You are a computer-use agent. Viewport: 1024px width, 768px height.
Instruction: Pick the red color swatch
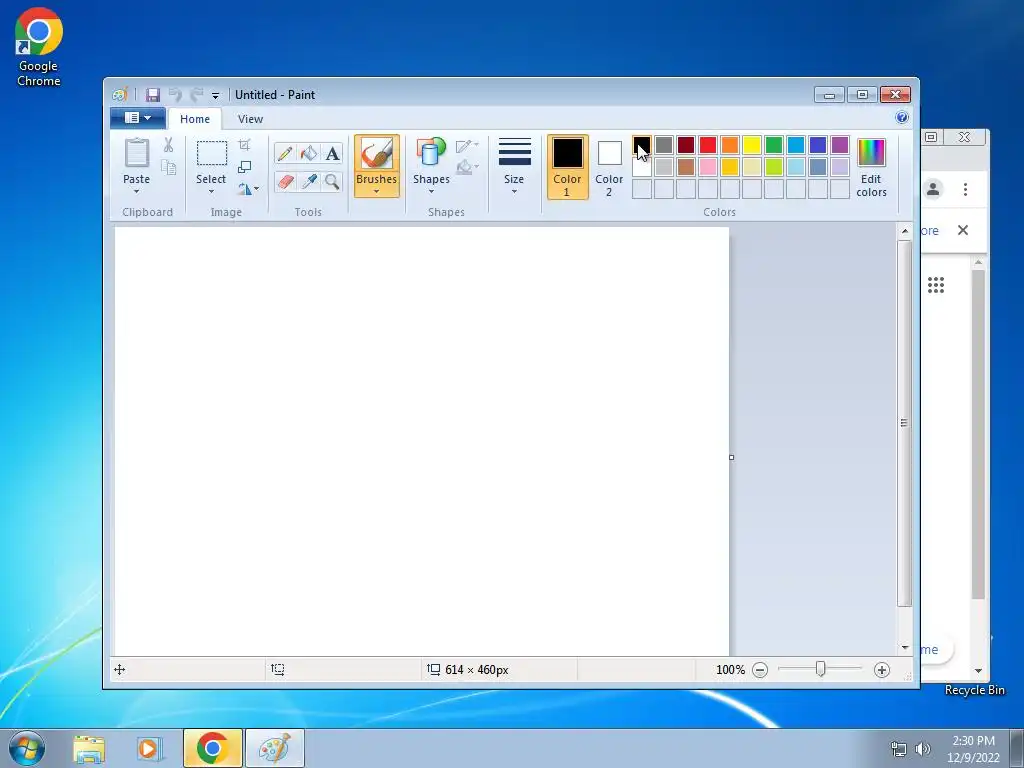tap(708, 145)
